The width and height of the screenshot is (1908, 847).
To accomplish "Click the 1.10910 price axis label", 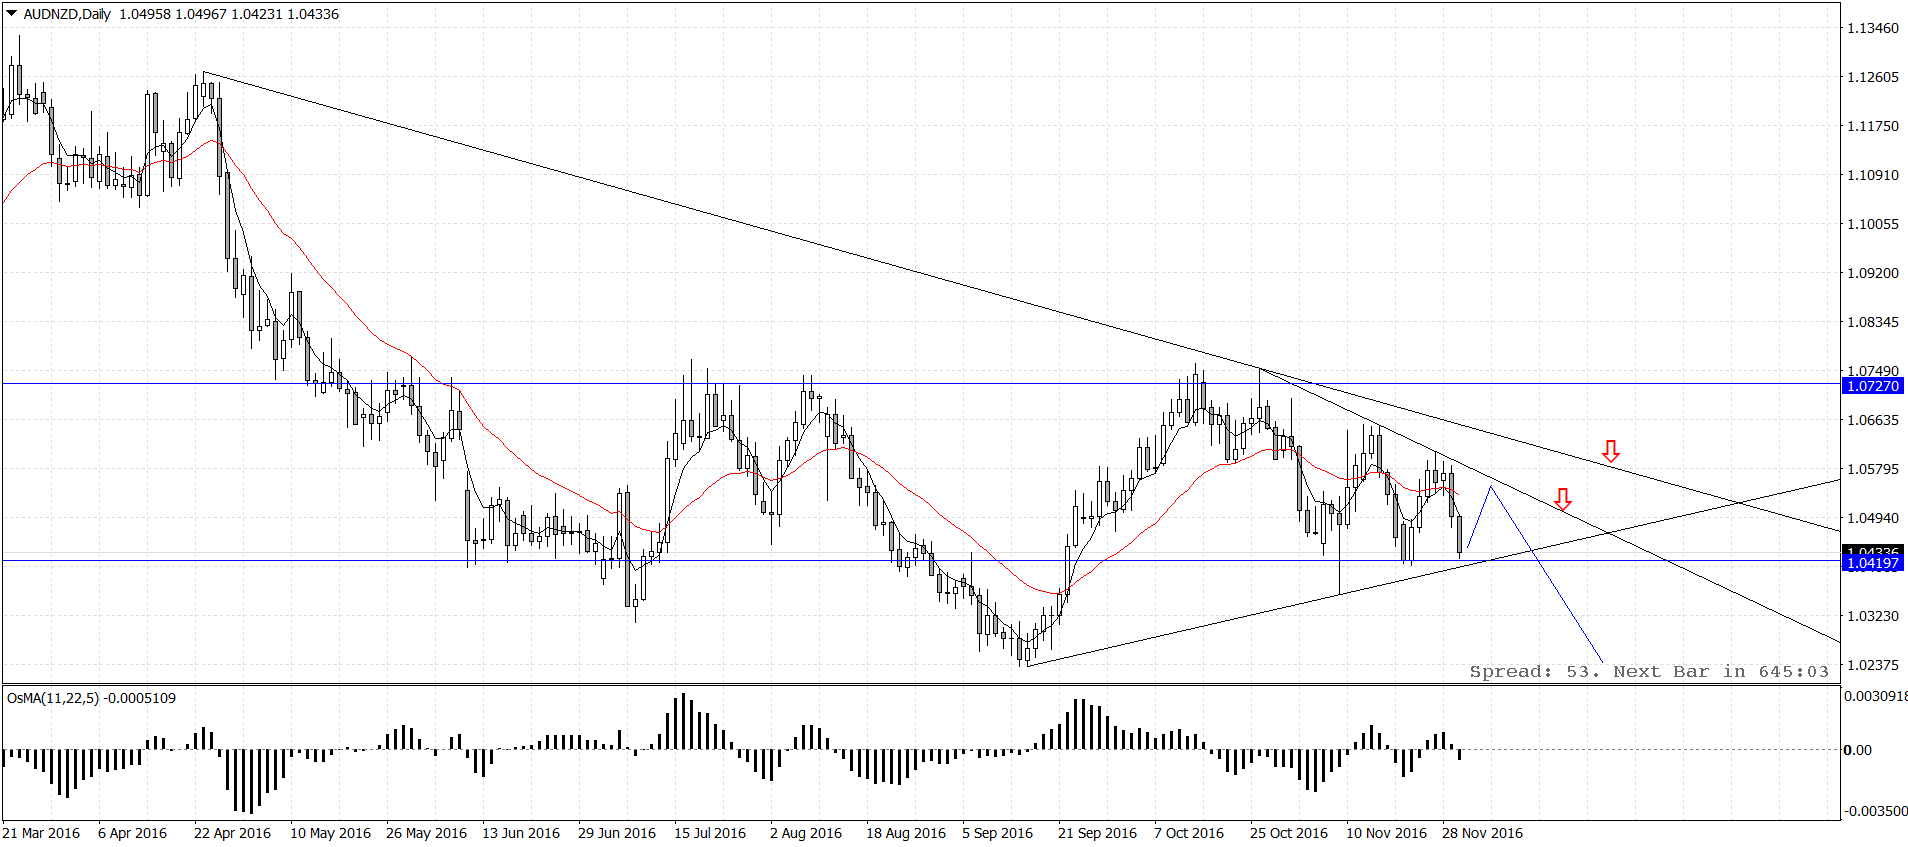I will (1873, 175).
